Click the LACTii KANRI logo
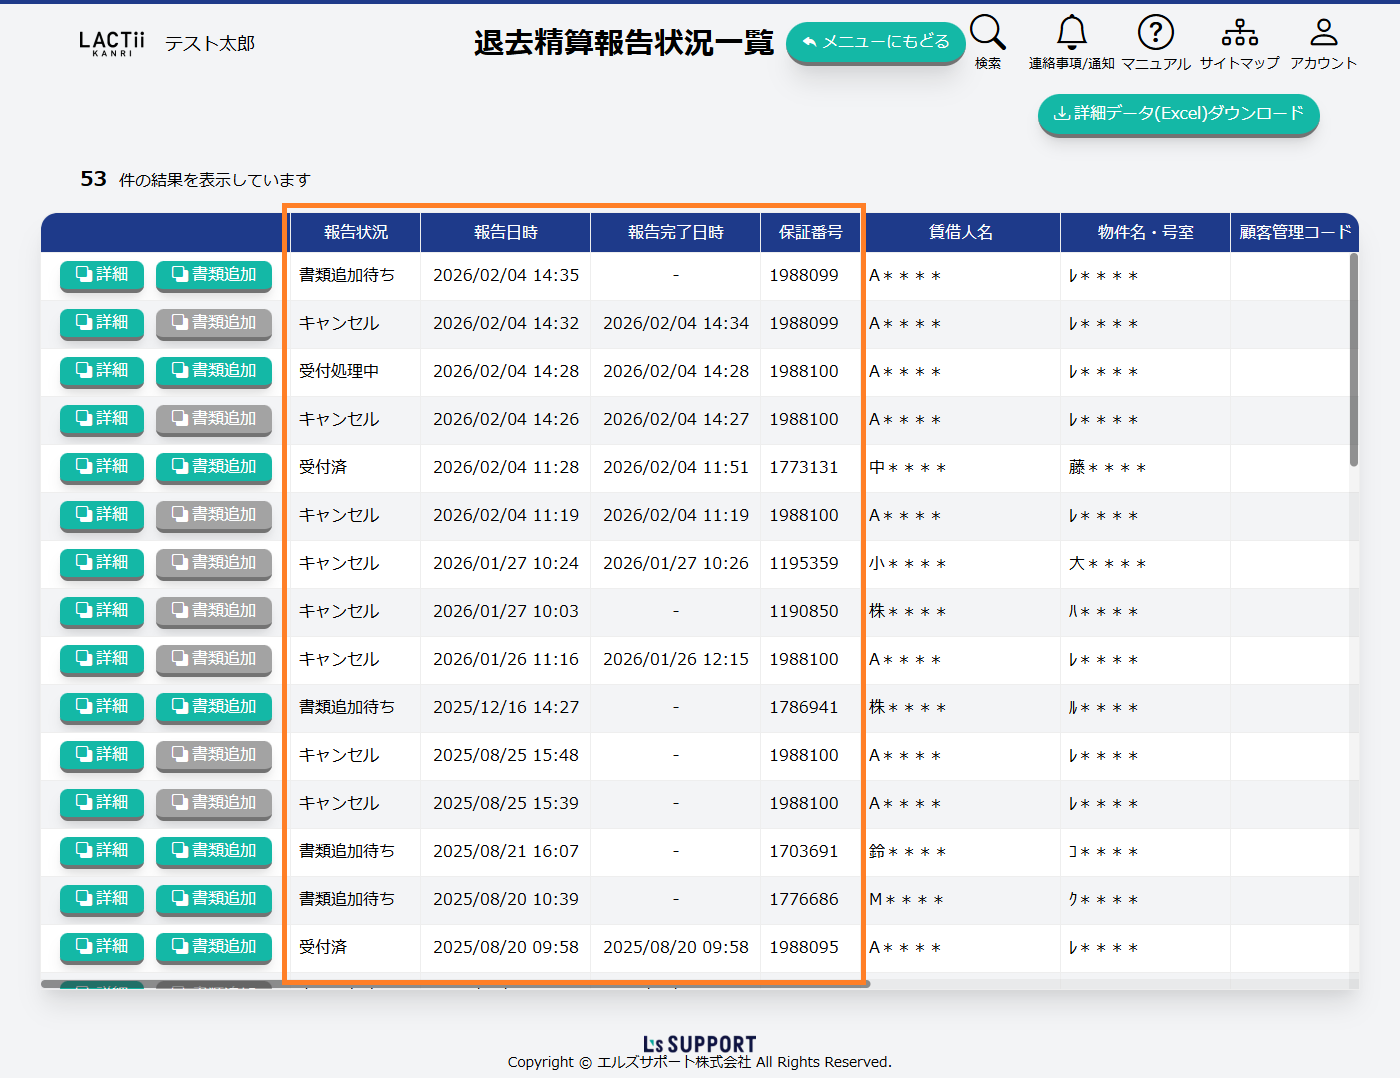1400x1078 pixels. [111, 43]
